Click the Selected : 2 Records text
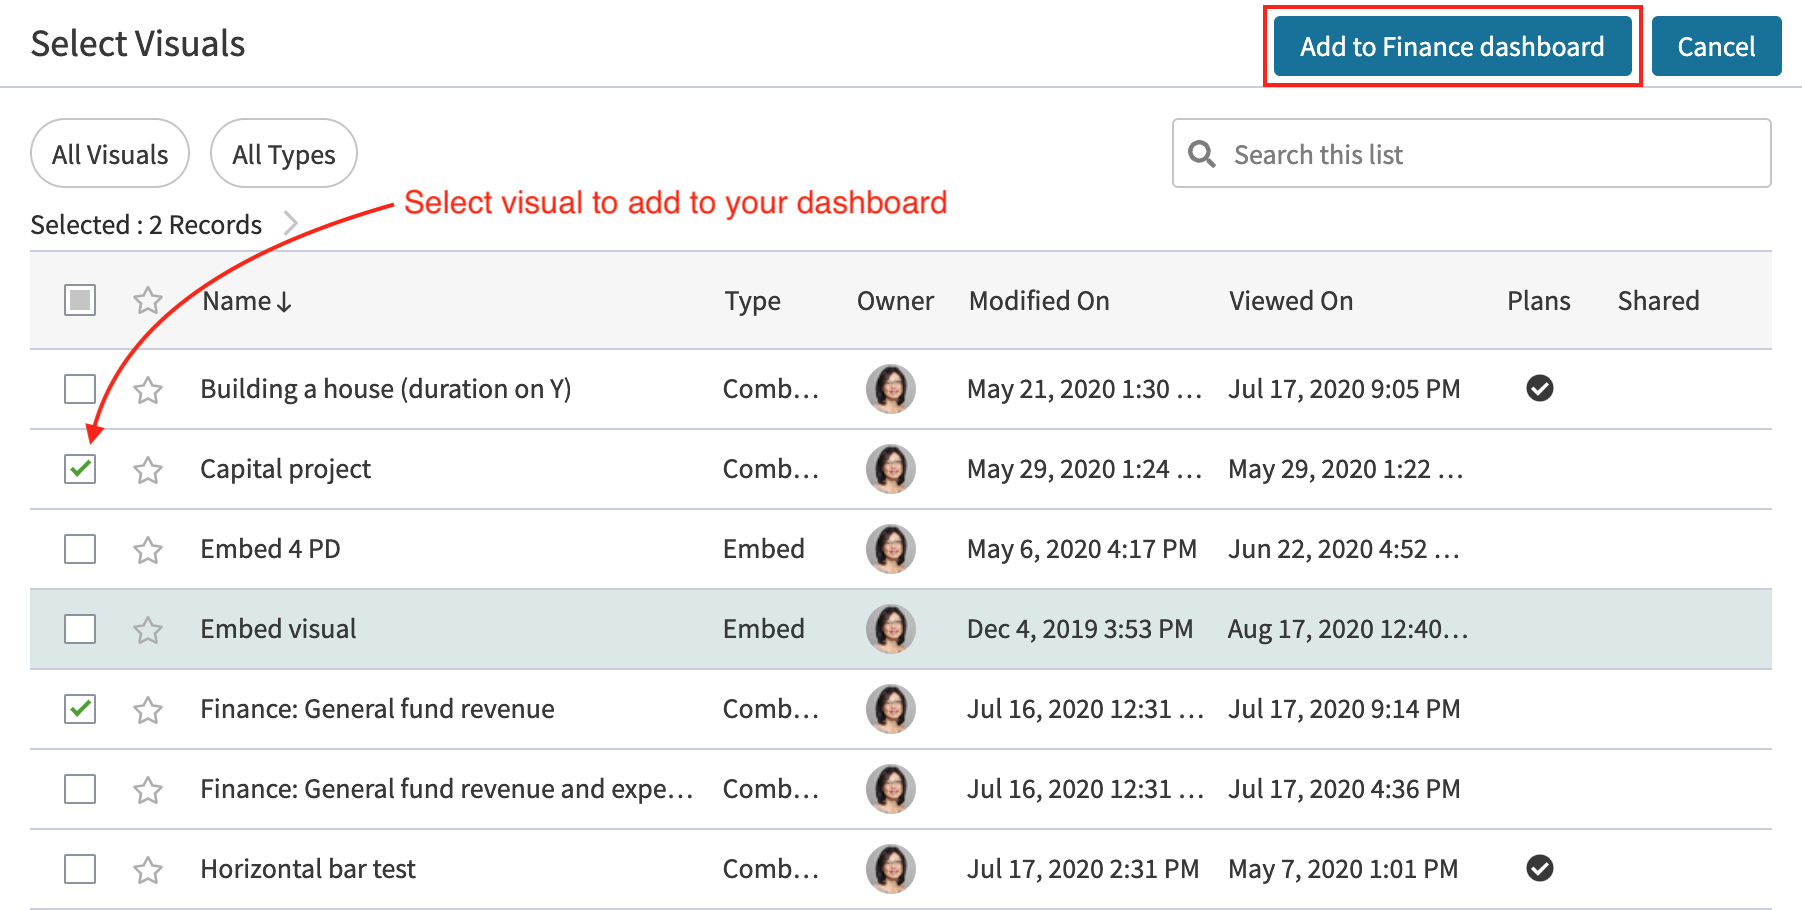The image size is (1802, 910). [x=146, y=224]
